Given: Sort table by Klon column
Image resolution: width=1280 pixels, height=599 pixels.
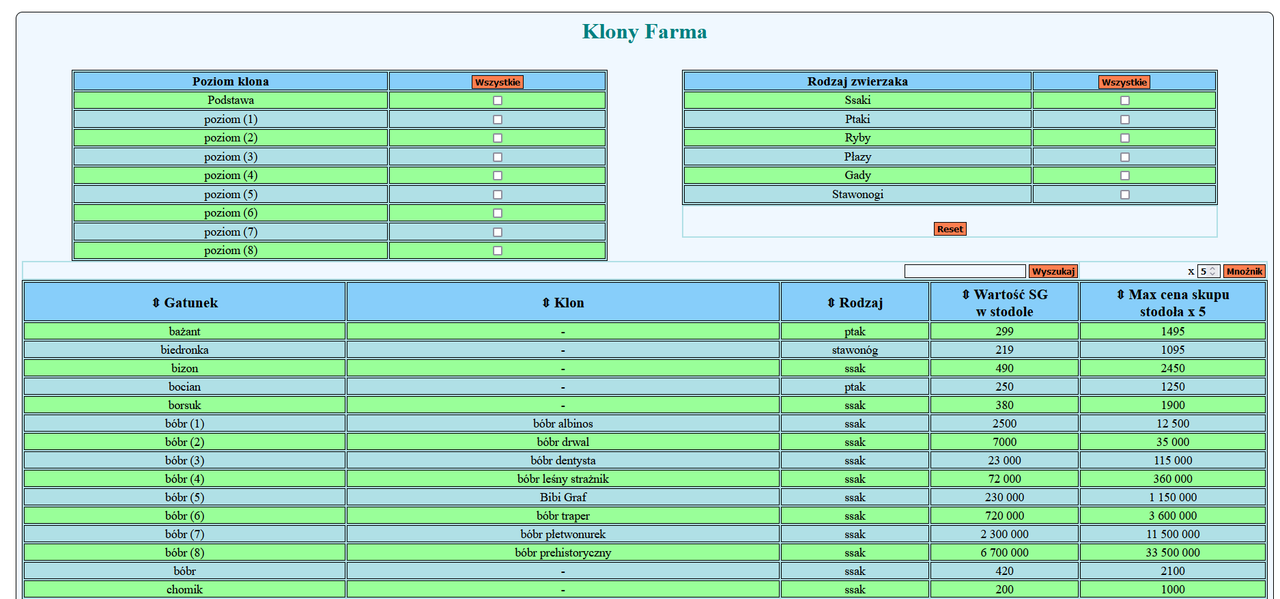Looking at the screenshot, I should click(x=563, y=302).
